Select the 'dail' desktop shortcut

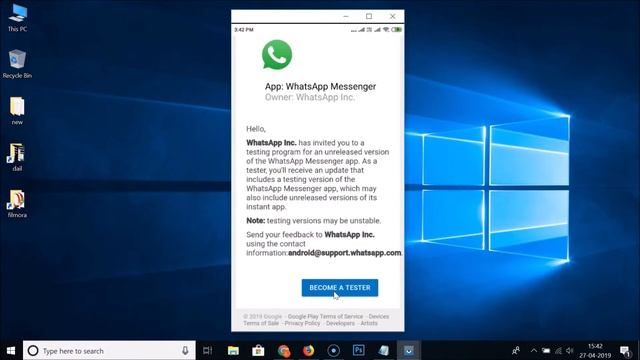(x=17, y=157)
